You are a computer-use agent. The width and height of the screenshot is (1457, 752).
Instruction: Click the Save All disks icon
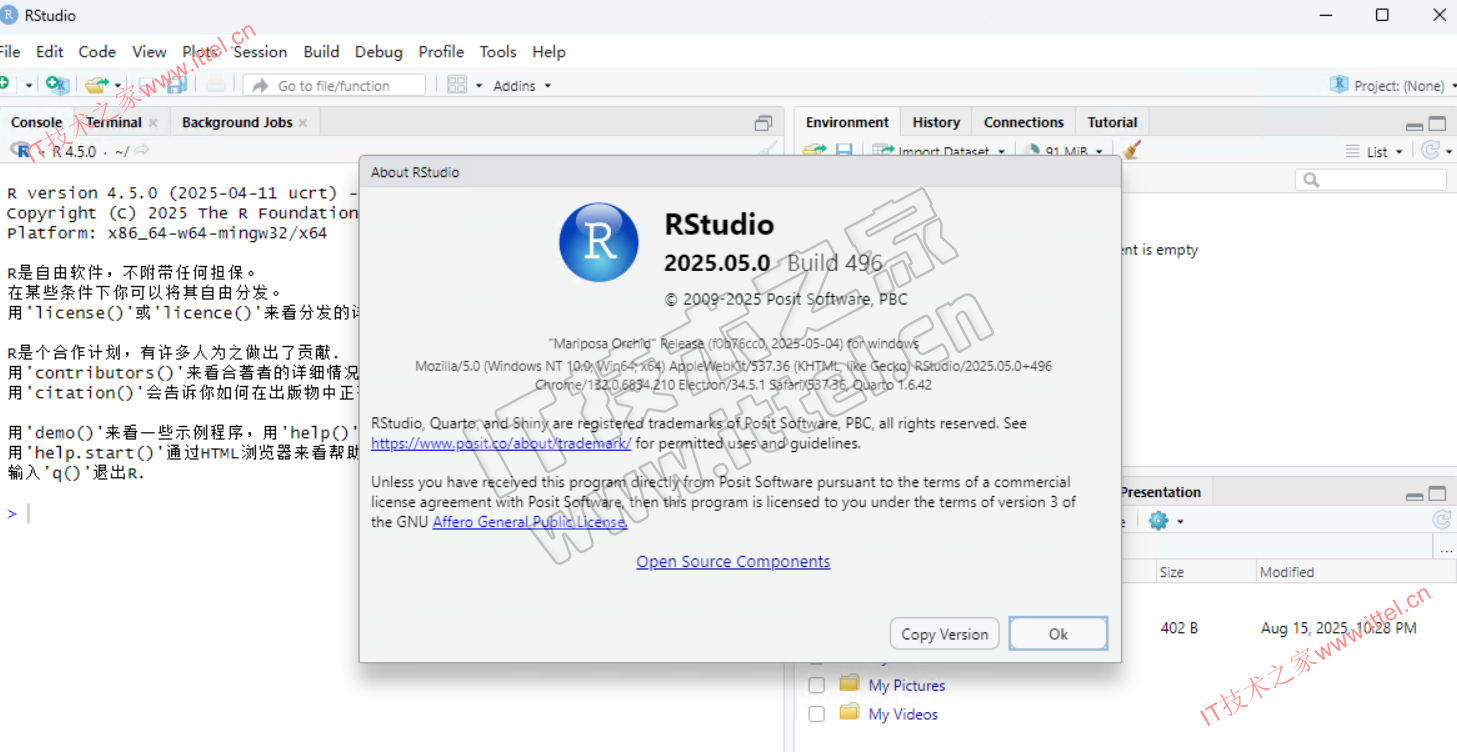[176, 85]
